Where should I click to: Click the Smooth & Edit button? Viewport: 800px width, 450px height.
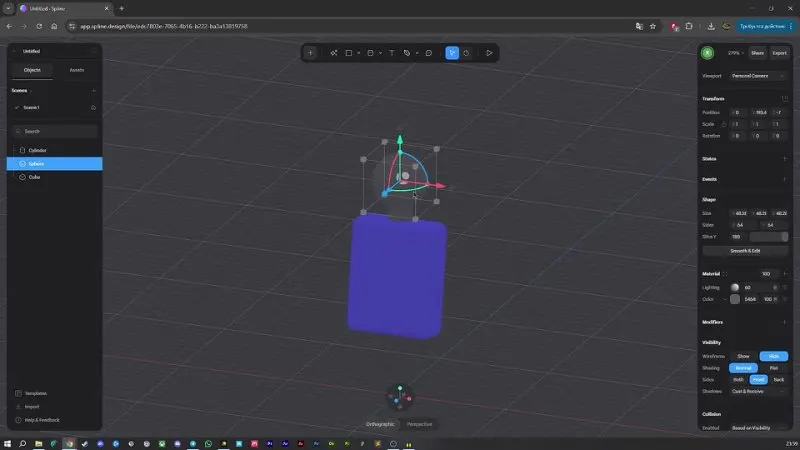click(x=745, y=251)
